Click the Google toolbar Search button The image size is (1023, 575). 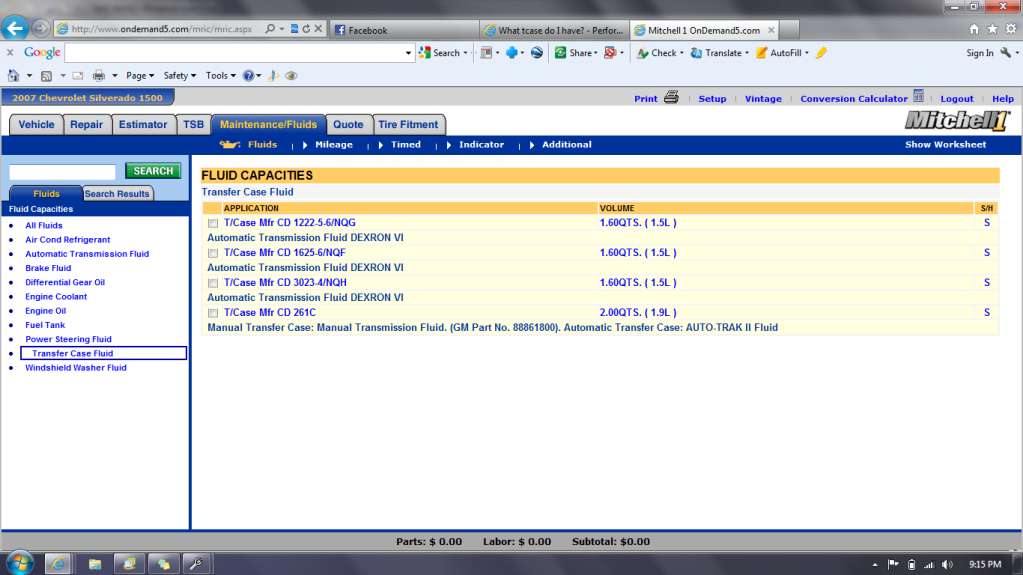[439, 53]
